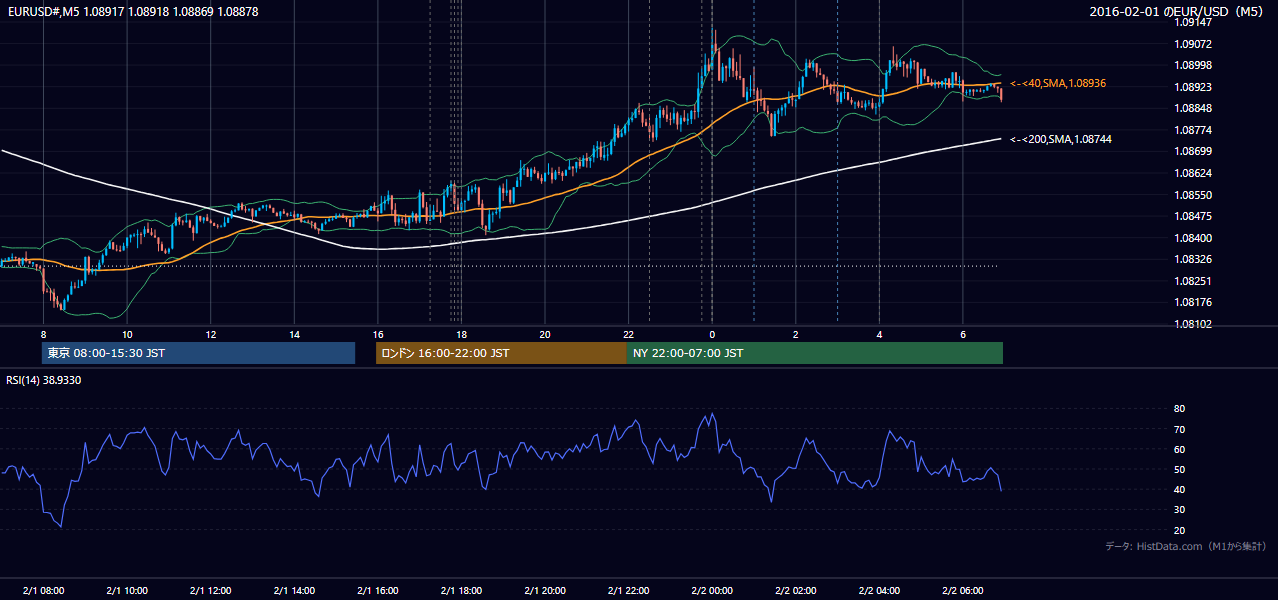Click price axis value 1.08326
This screenshot has height=600, width=1278.
1194,259
